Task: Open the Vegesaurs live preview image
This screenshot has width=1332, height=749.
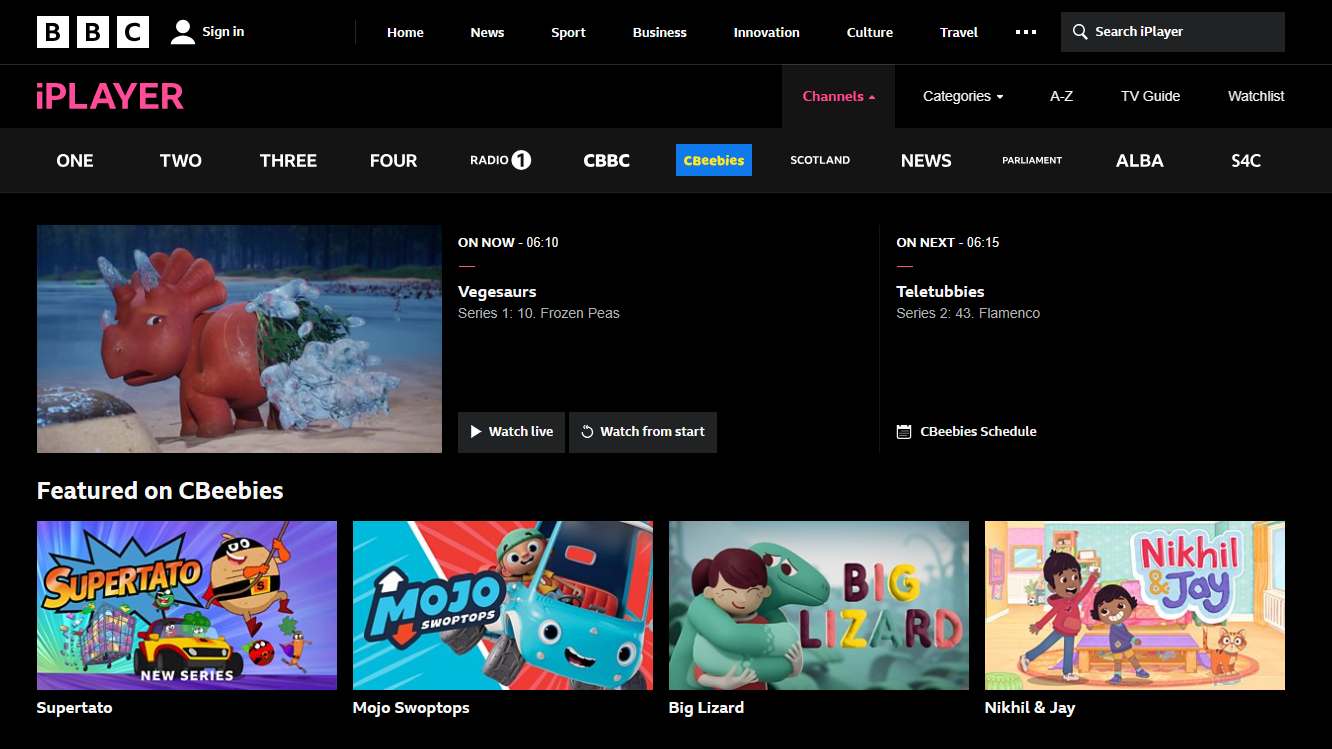Action: 239,339
